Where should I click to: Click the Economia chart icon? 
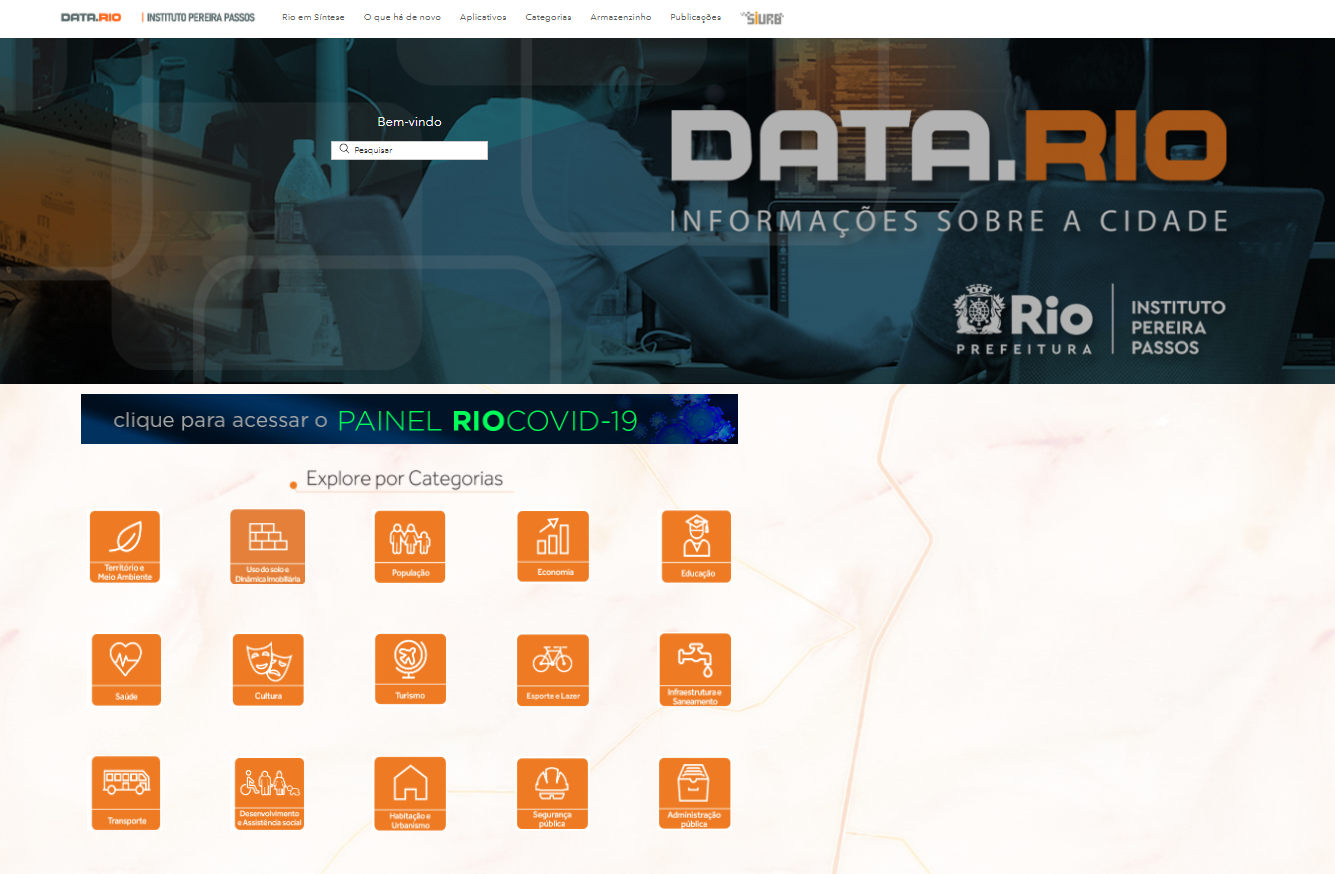(x=553, y=545)
